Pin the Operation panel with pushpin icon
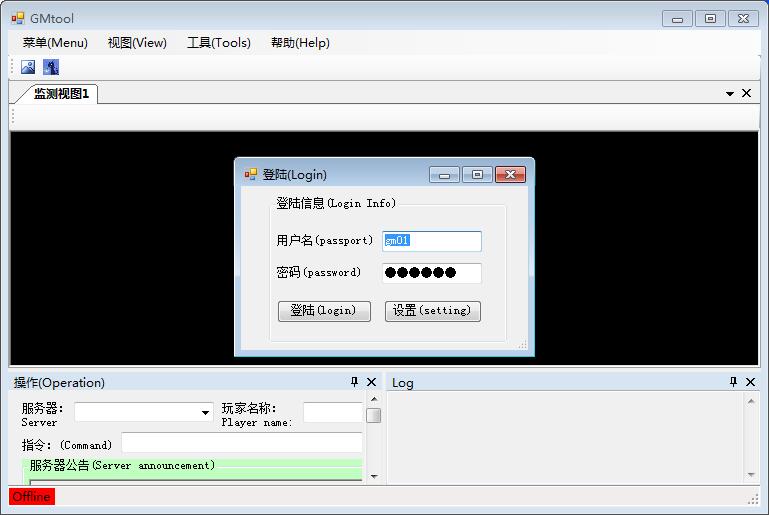Image resolution: width=769 pixels, height=515 pixels. tap(354, 382)
